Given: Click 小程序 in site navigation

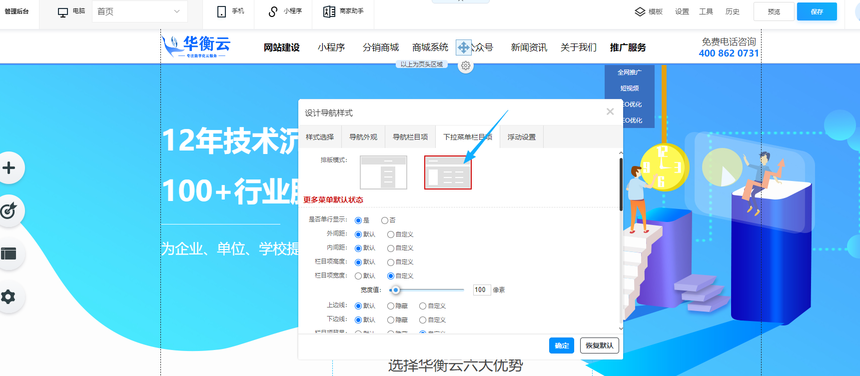Looking at the screenshot, I should tap(331, 48).
